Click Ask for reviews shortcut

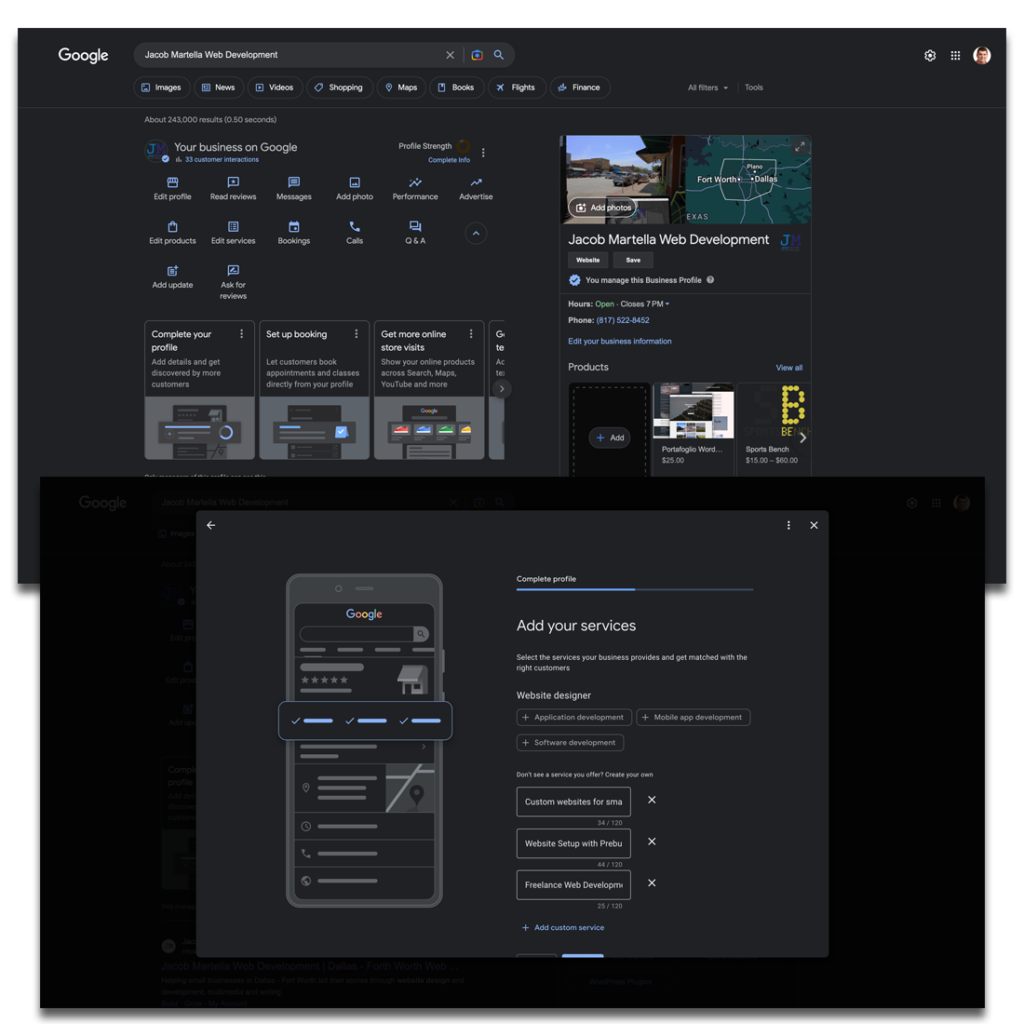233,282
